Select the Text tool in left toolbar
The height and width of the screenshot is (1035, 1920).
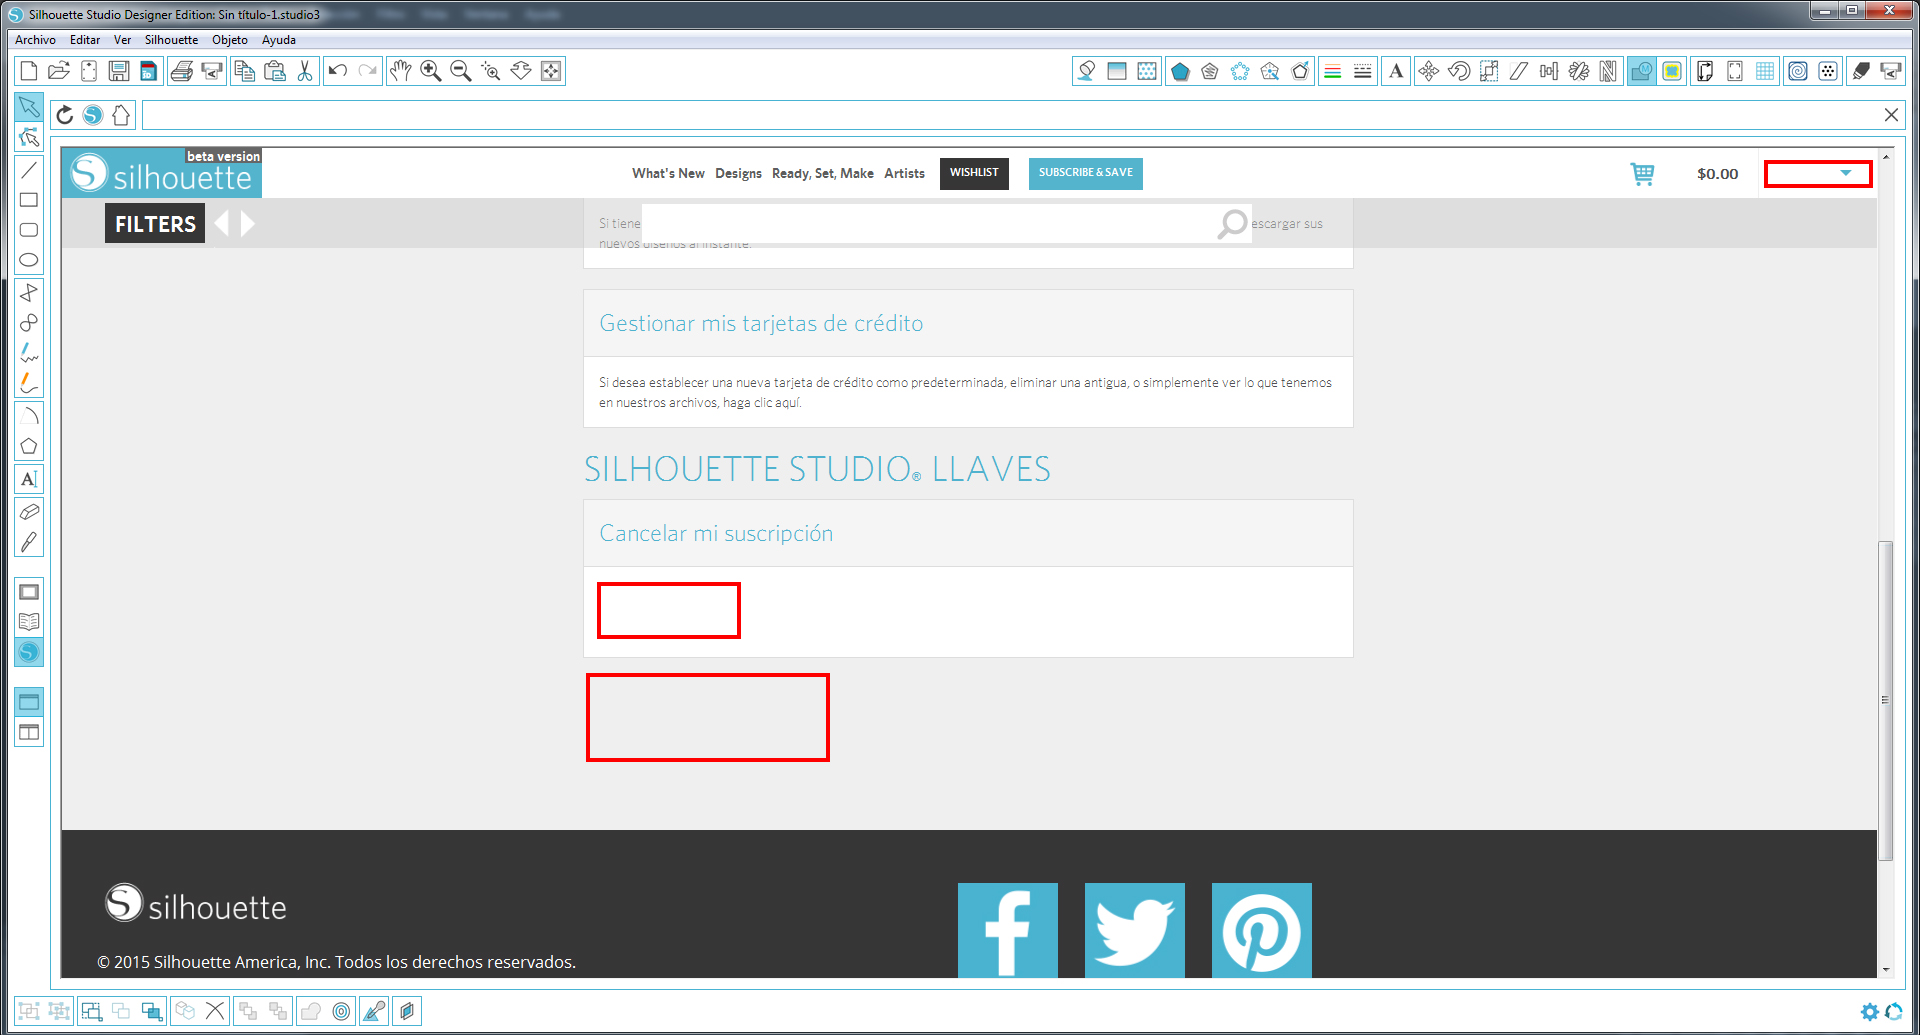tap(29, 479)
